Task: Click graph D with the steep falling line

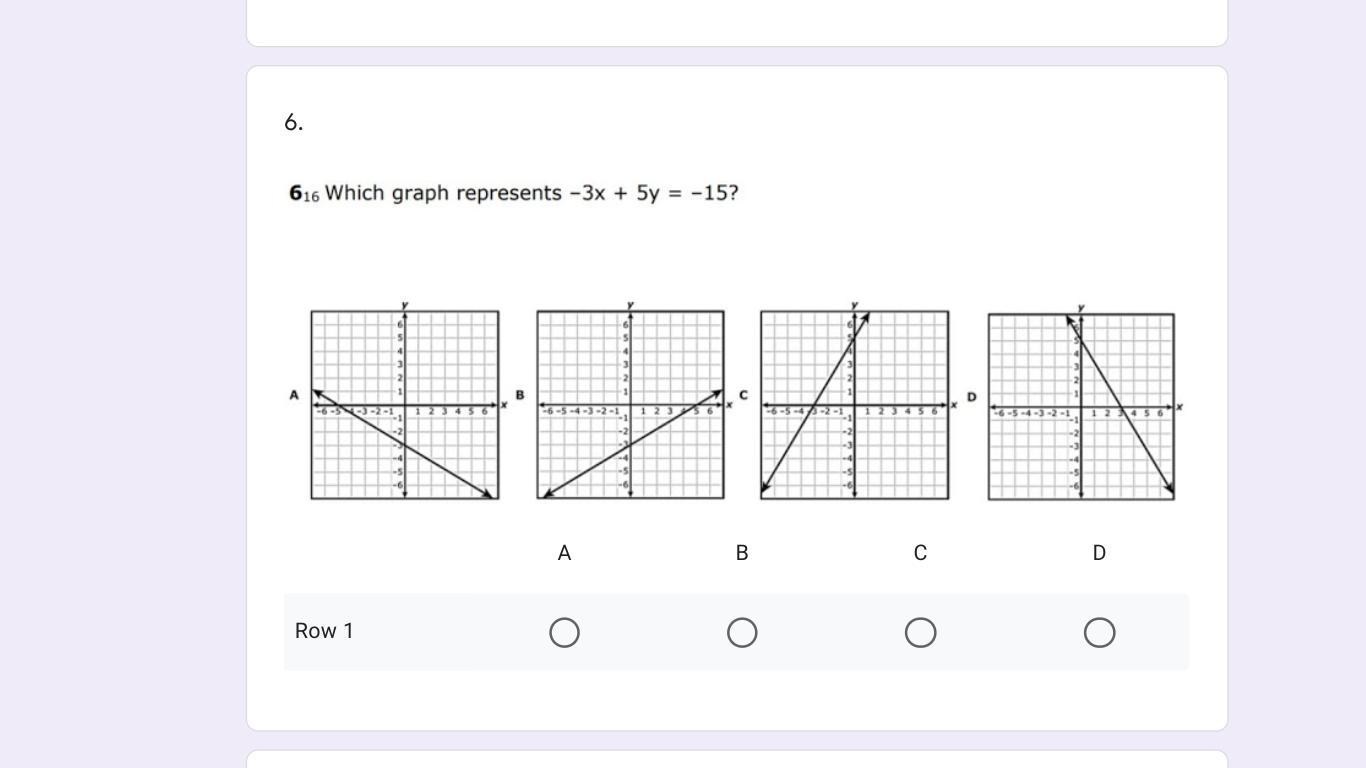Action: pyautogui.click(x=1081, y=407)
